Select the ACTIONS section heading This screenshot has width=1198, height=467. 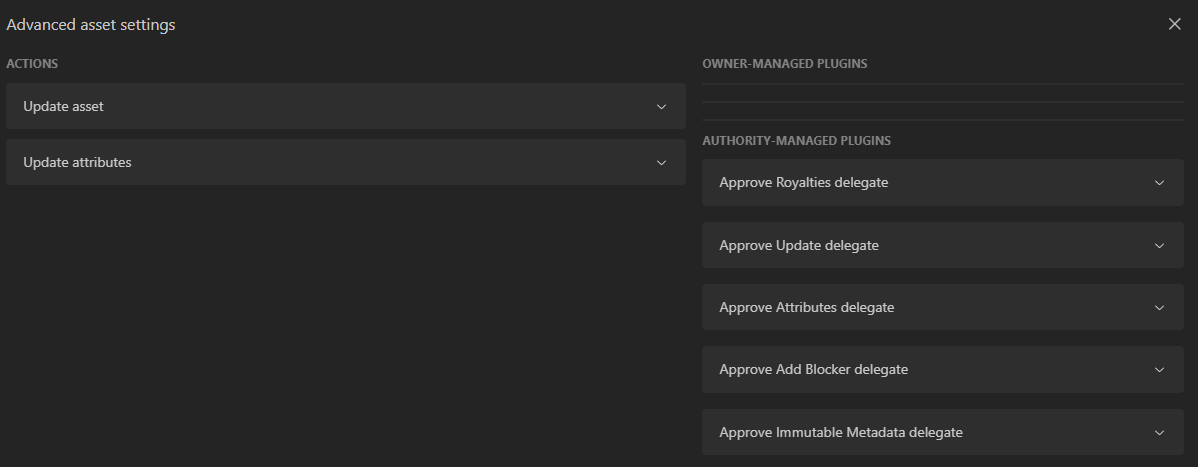32,64
